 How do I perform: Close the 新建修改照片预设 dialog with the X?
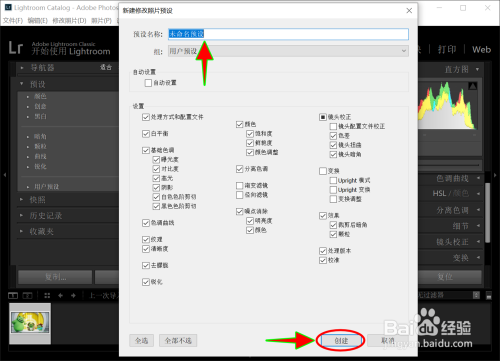409,11
